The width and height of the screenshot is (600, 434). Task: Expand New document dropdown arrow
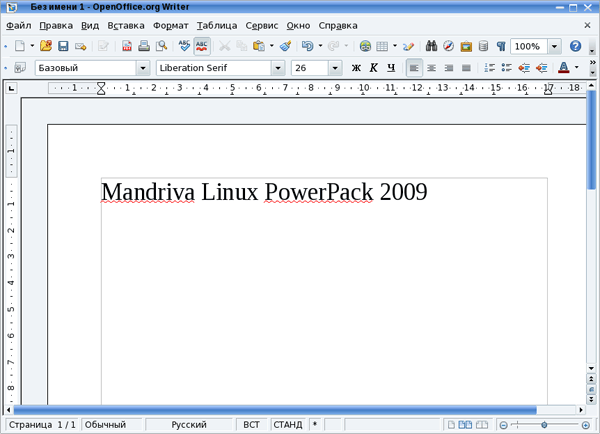pyautogui.click(x=32, y=46)
